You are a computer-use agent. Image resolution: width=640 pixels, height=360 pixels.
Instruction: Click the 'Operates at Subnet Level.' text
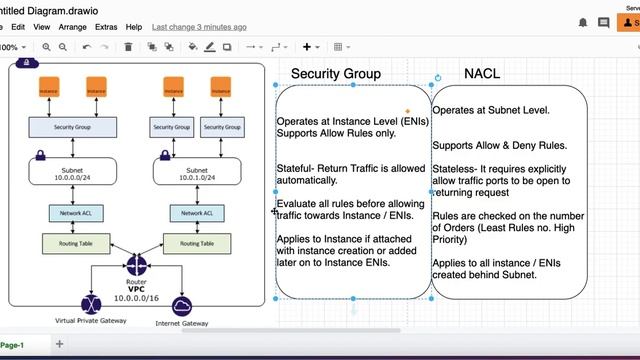pos(491,110)
